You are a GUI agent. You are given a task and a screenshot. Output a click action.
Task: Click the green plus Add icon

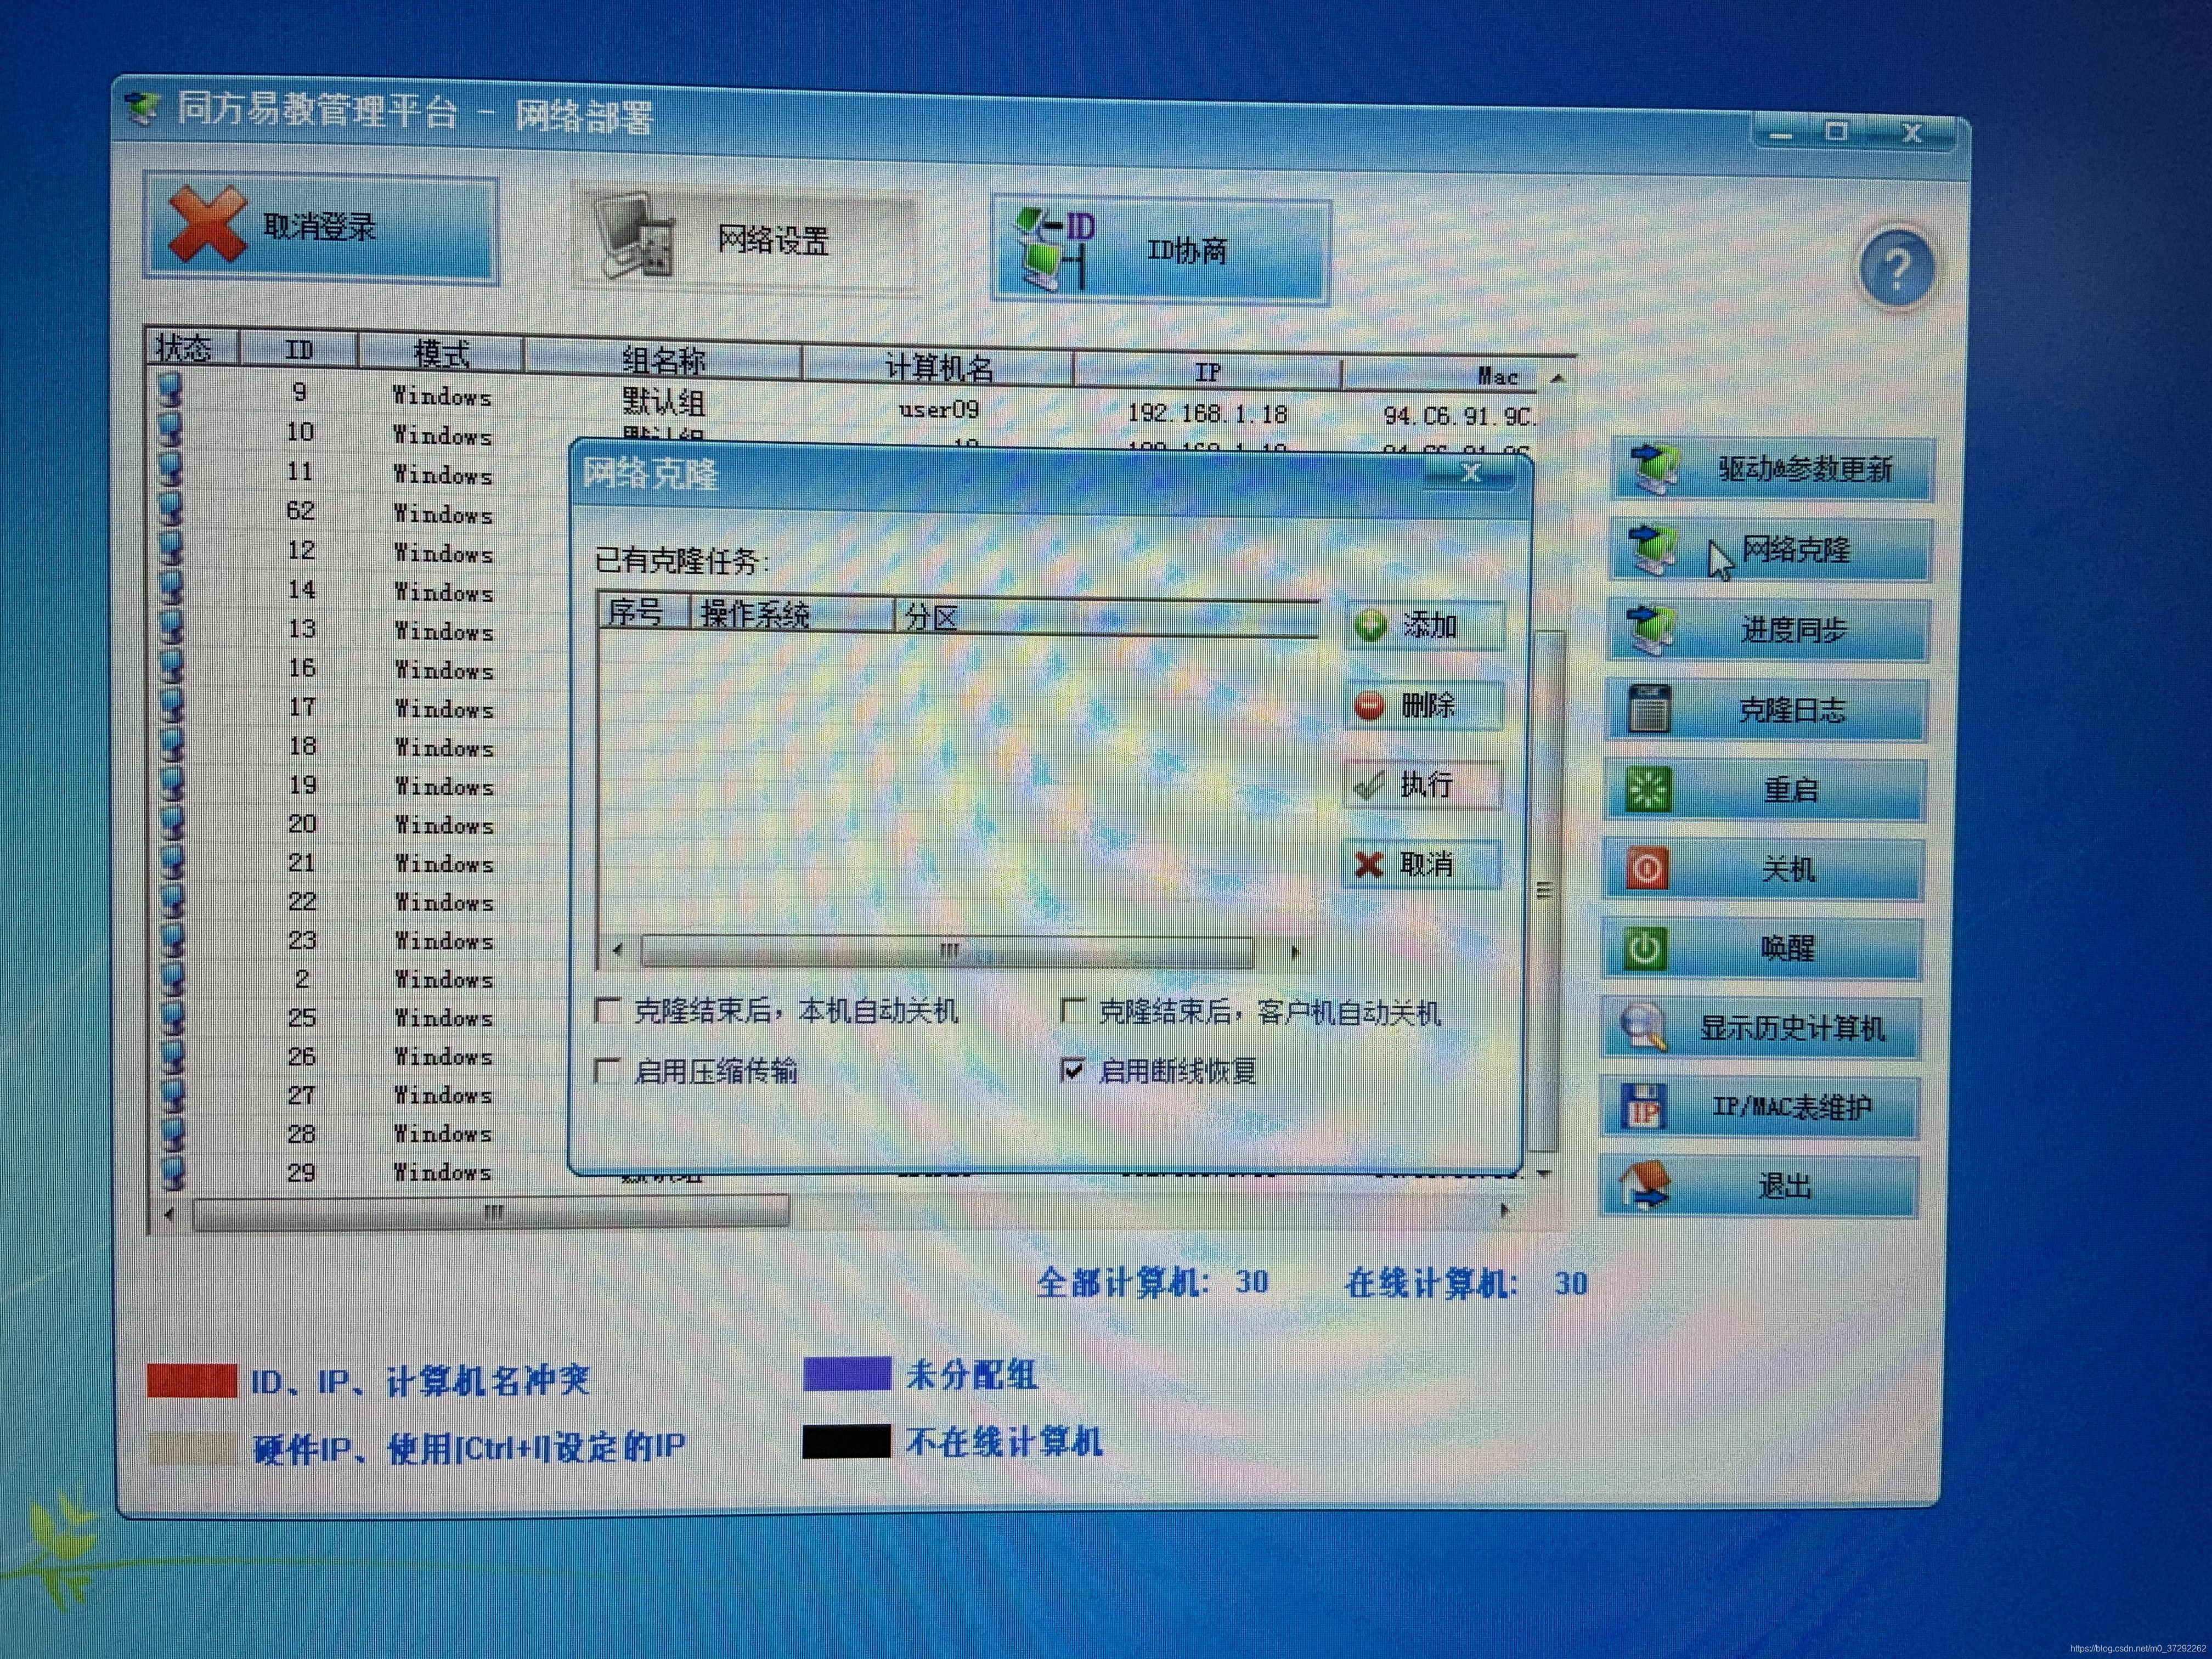coord(1370,626)
